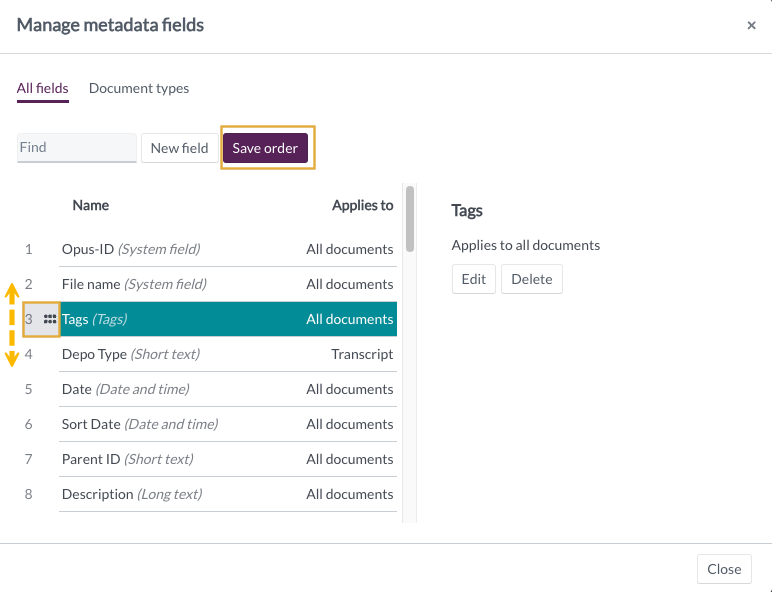Click 'Applies to all documents' text
The image size is (772, 592).
pos(525,245)
